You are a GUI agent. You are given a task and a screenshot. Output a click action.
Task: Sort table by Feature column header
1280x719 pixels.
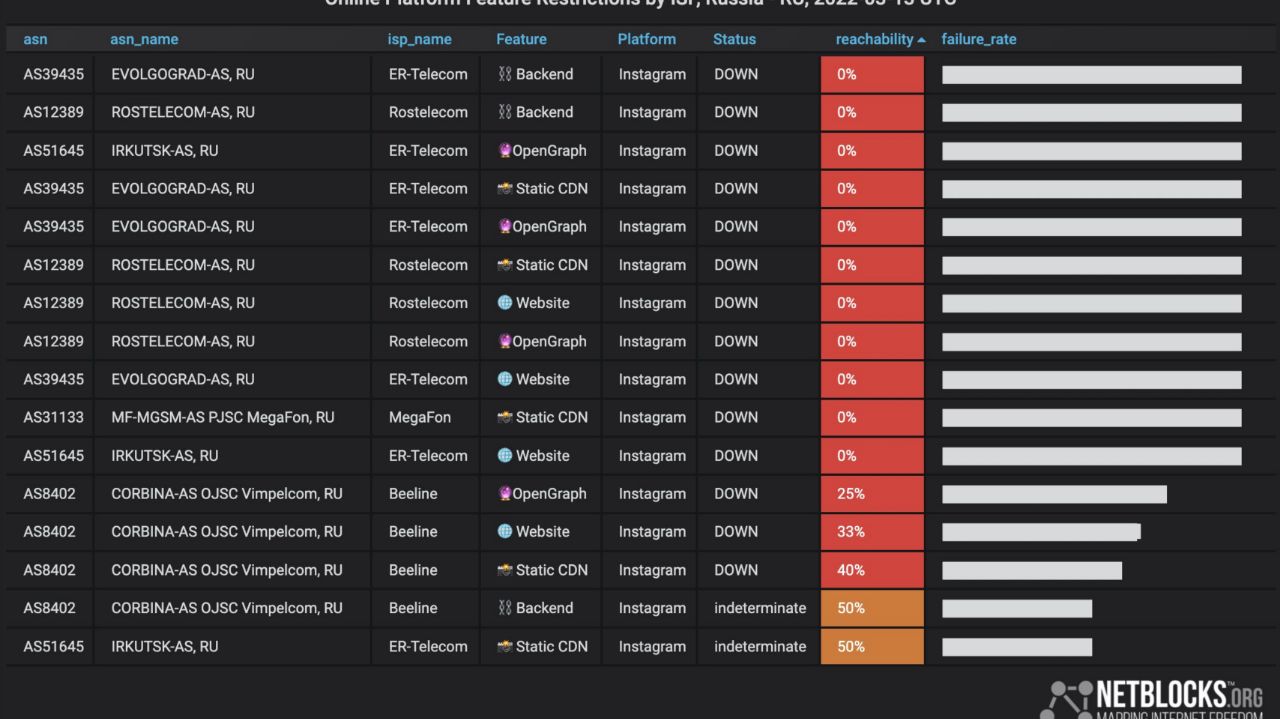click(x=521, y=39)
